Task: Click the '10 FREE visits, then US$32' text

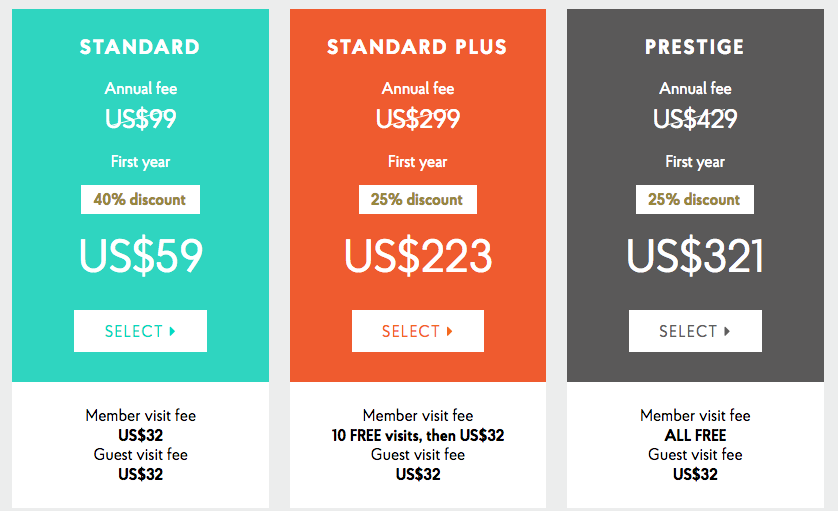Action: 418,436
